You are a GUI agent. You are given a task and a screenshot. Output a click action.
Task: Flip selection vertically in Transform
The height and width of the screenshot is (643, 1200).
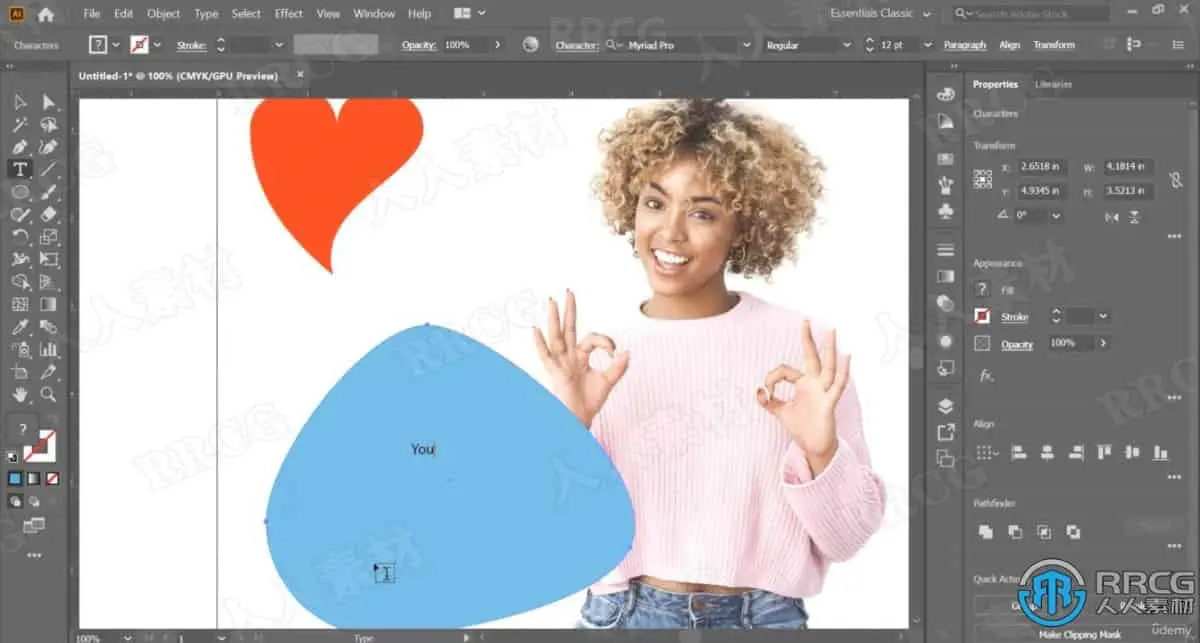coord(1135,216)
